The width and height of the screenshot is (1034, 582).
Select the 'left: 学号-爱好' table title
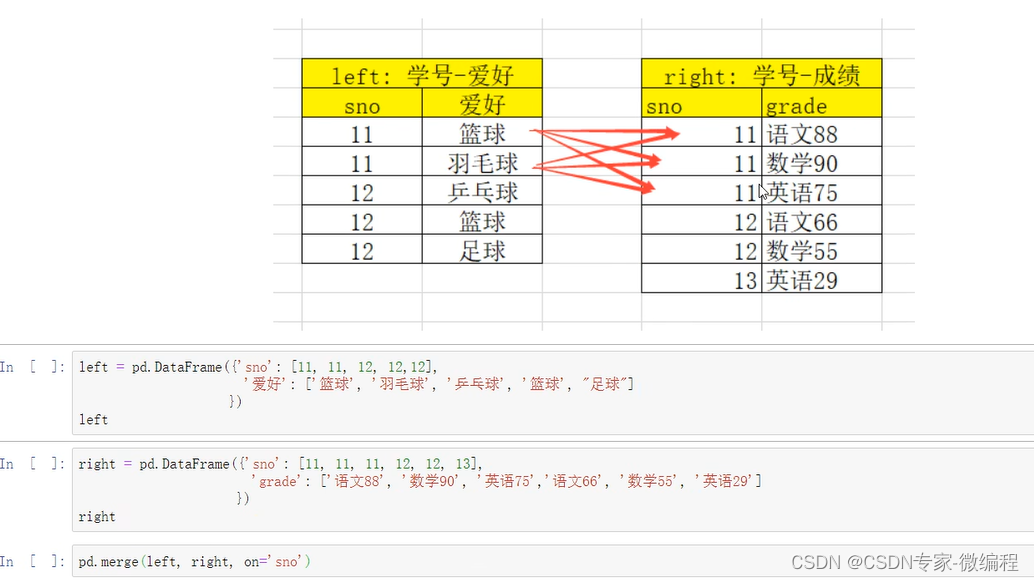pos(422,74)
